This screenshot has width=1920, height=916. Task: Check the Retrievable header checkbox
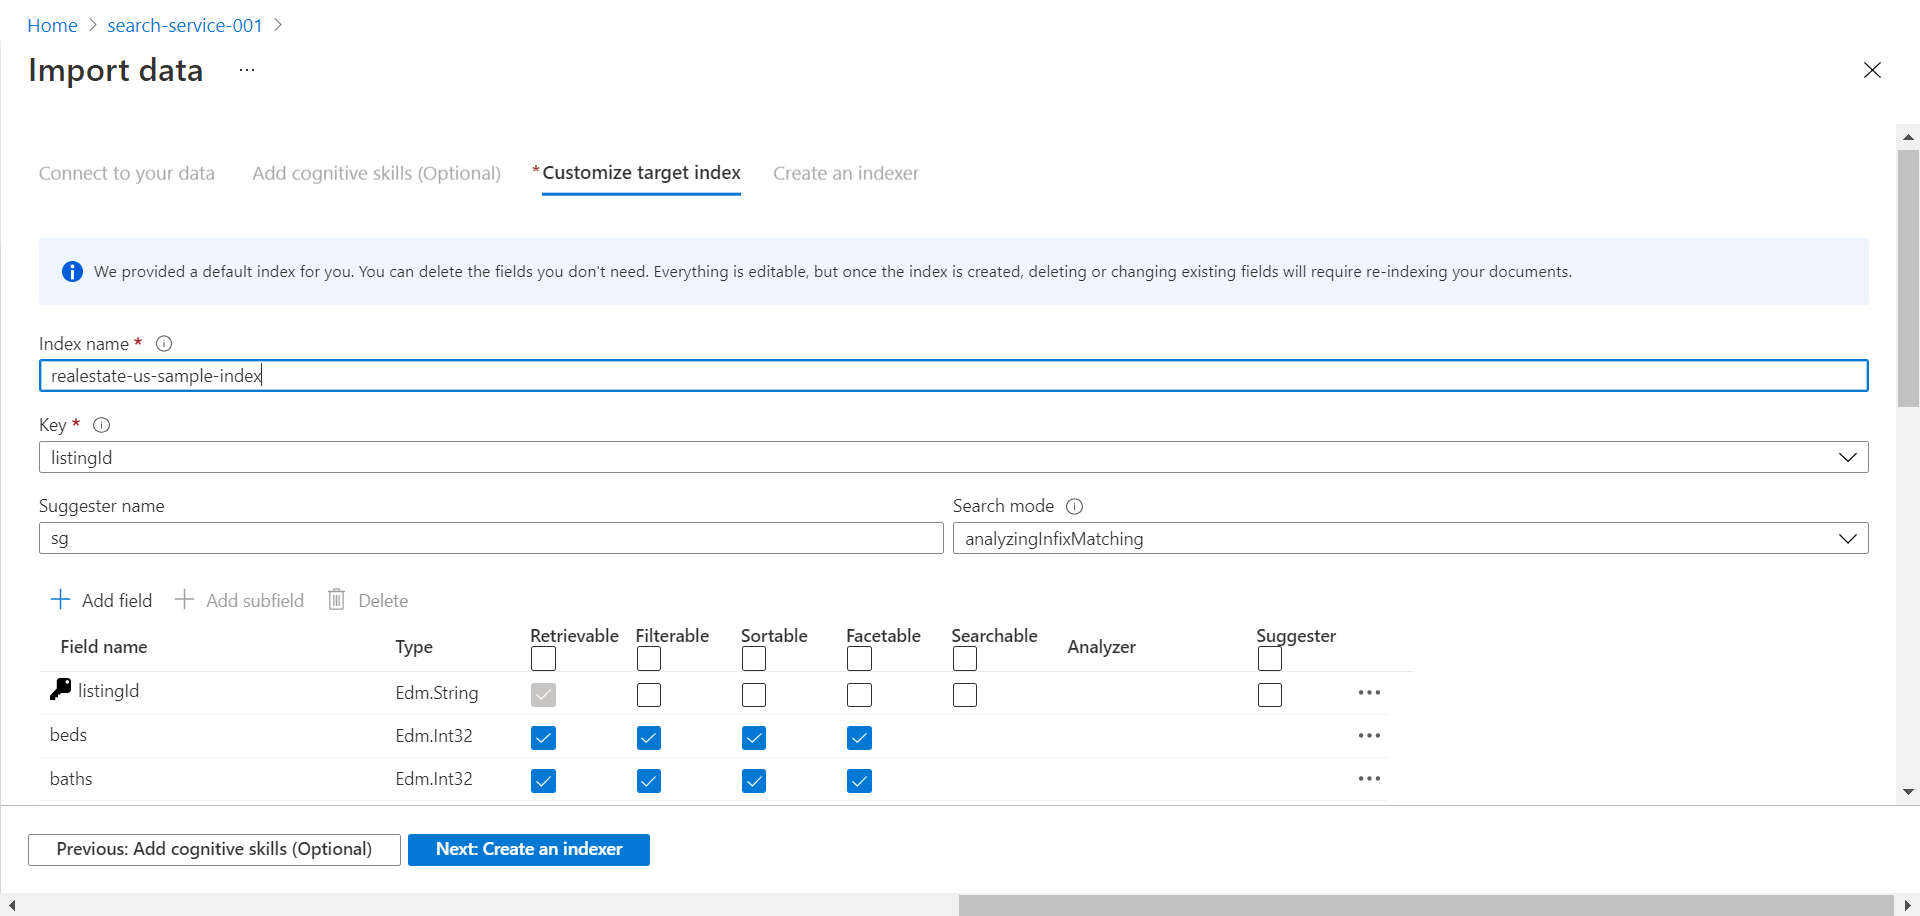pos(543,659)
